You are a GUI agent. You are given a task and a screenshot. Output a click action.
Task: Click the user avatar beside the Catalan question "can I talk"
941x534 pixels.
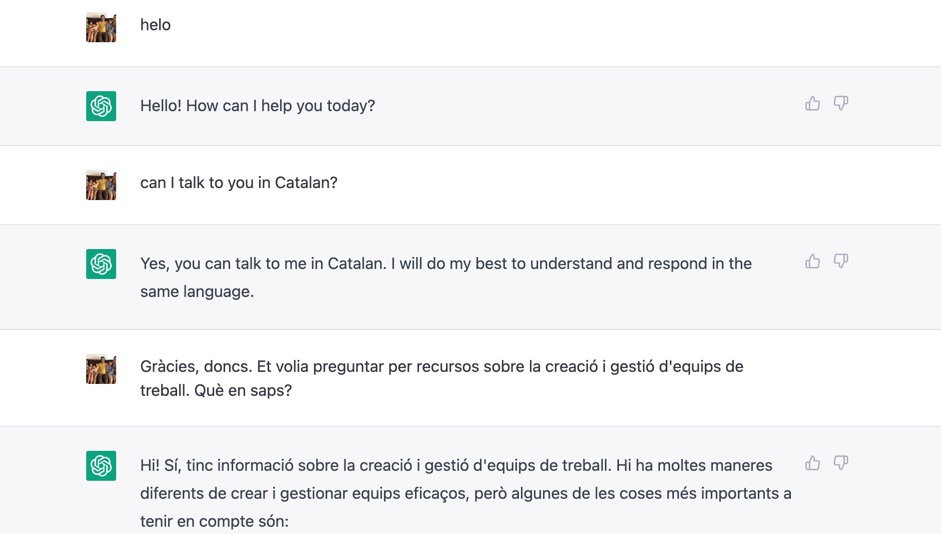tap(101, 185)
